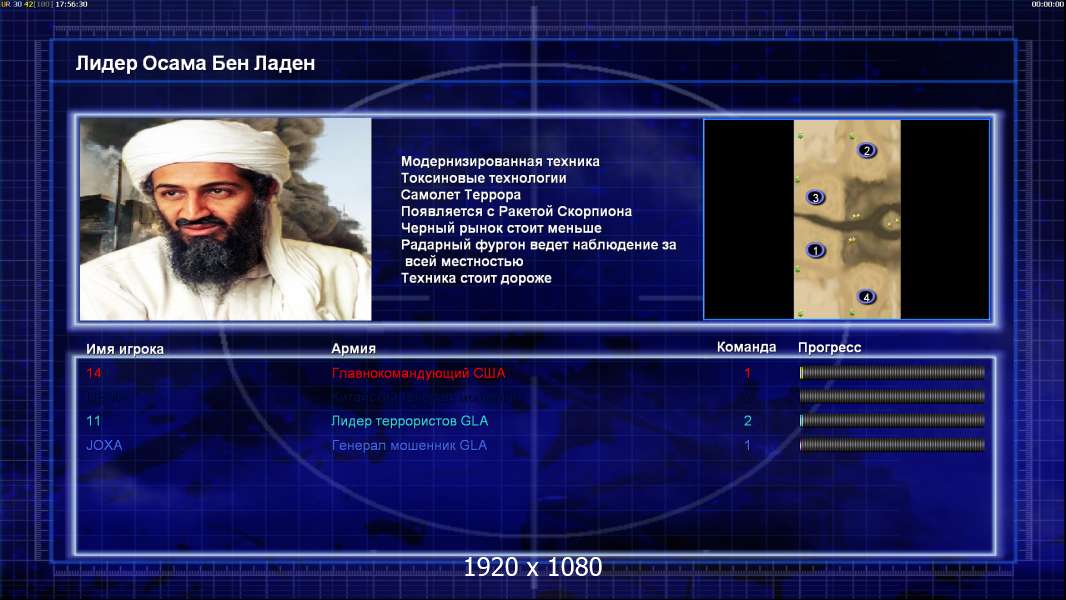Image resolution: width=1066 pixels, height=600 pixels.
Task: Click the title 'Лидер Осама Бен Ладен'
Action: click(x=195, y=63)
